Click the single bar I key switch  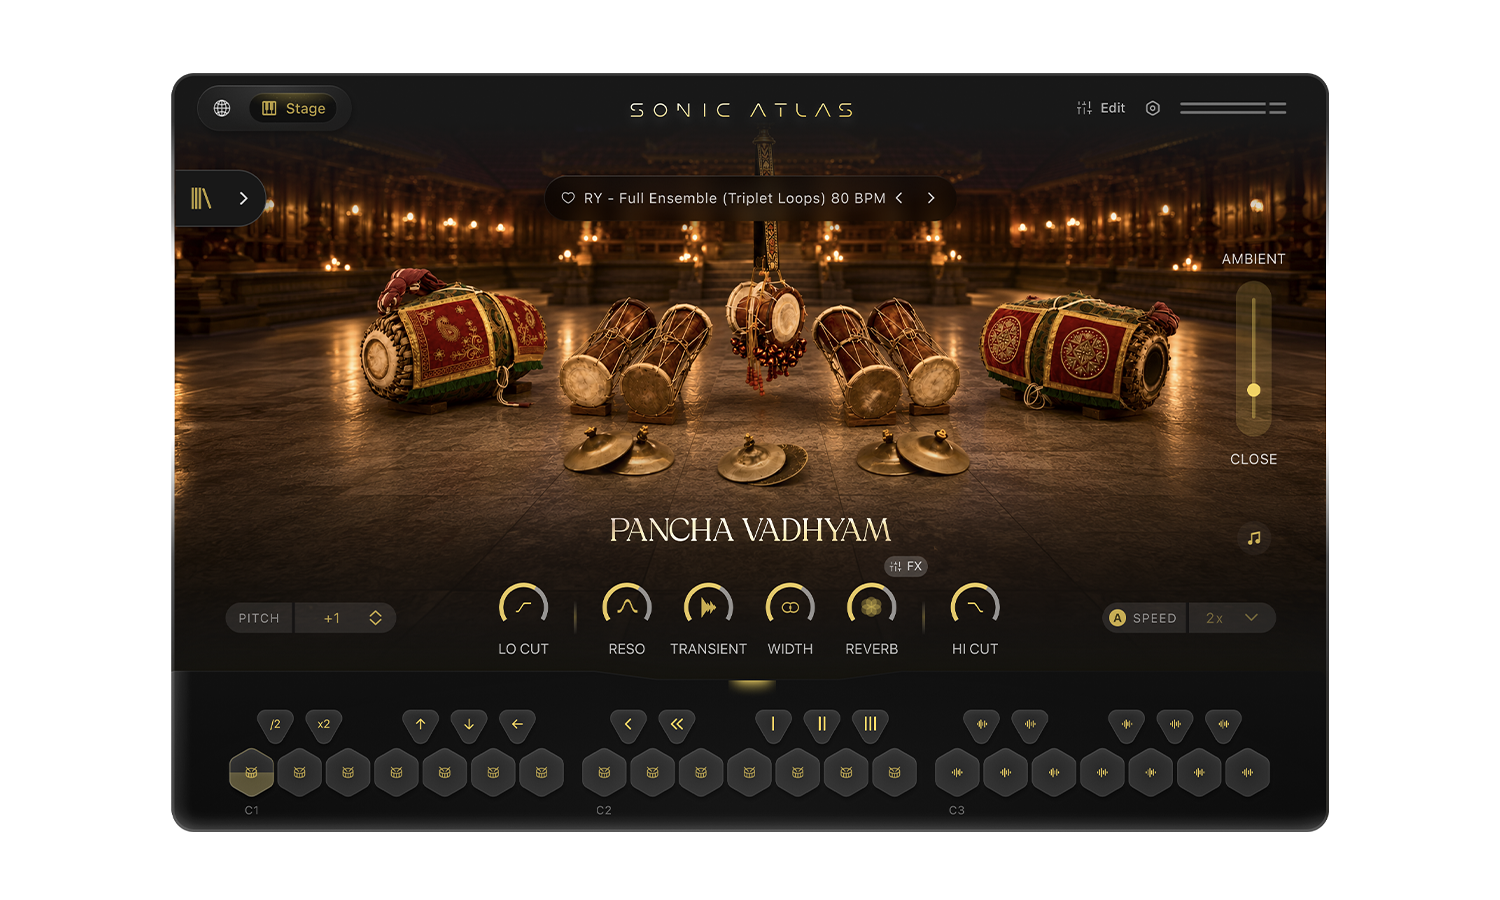pyautogui.click(x=773, y=724)
